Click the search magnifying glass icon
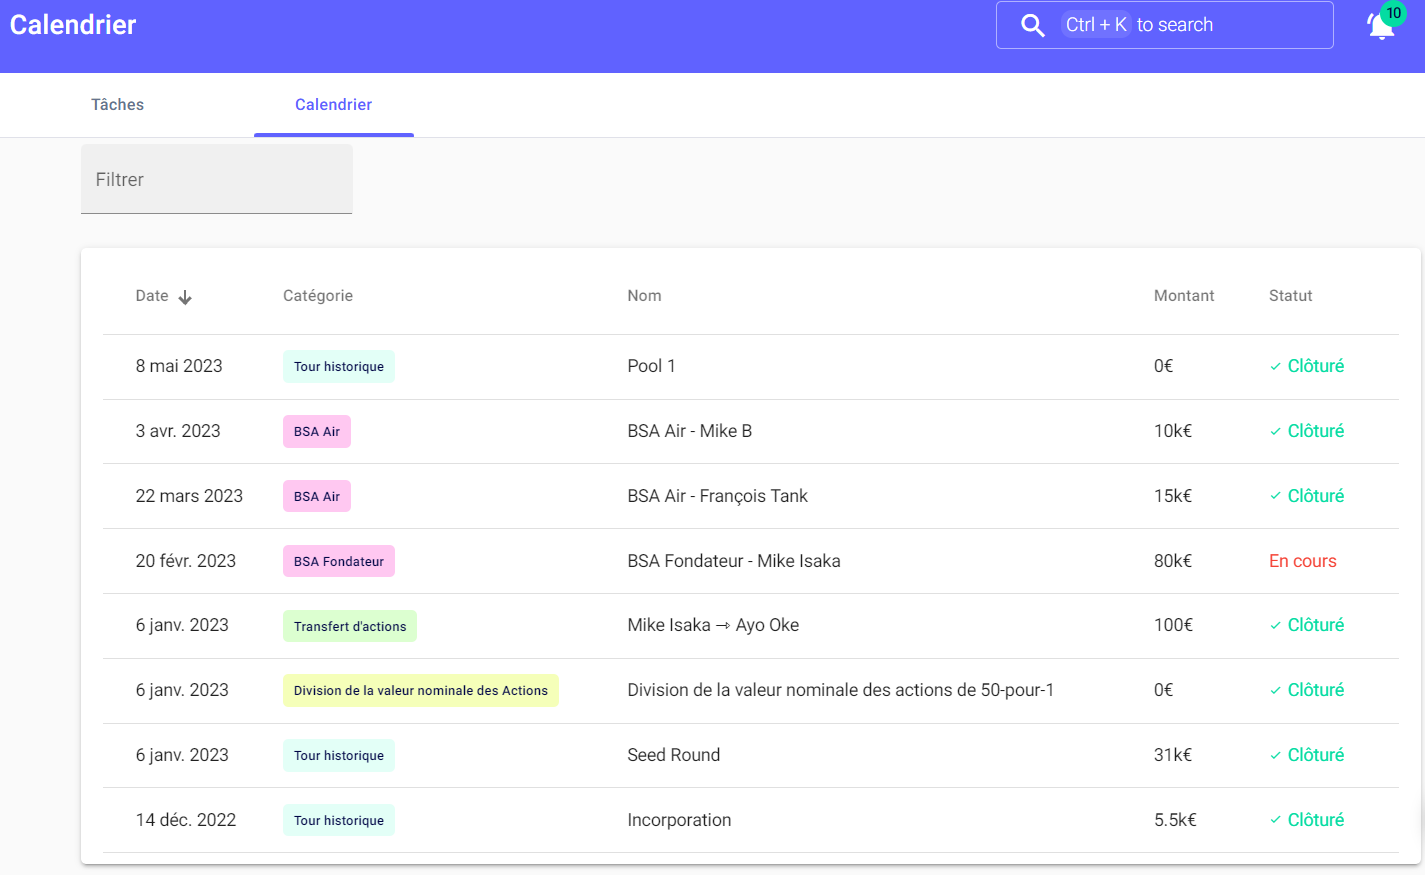This screenshot has width=1425, height=875. [1032, 25]
